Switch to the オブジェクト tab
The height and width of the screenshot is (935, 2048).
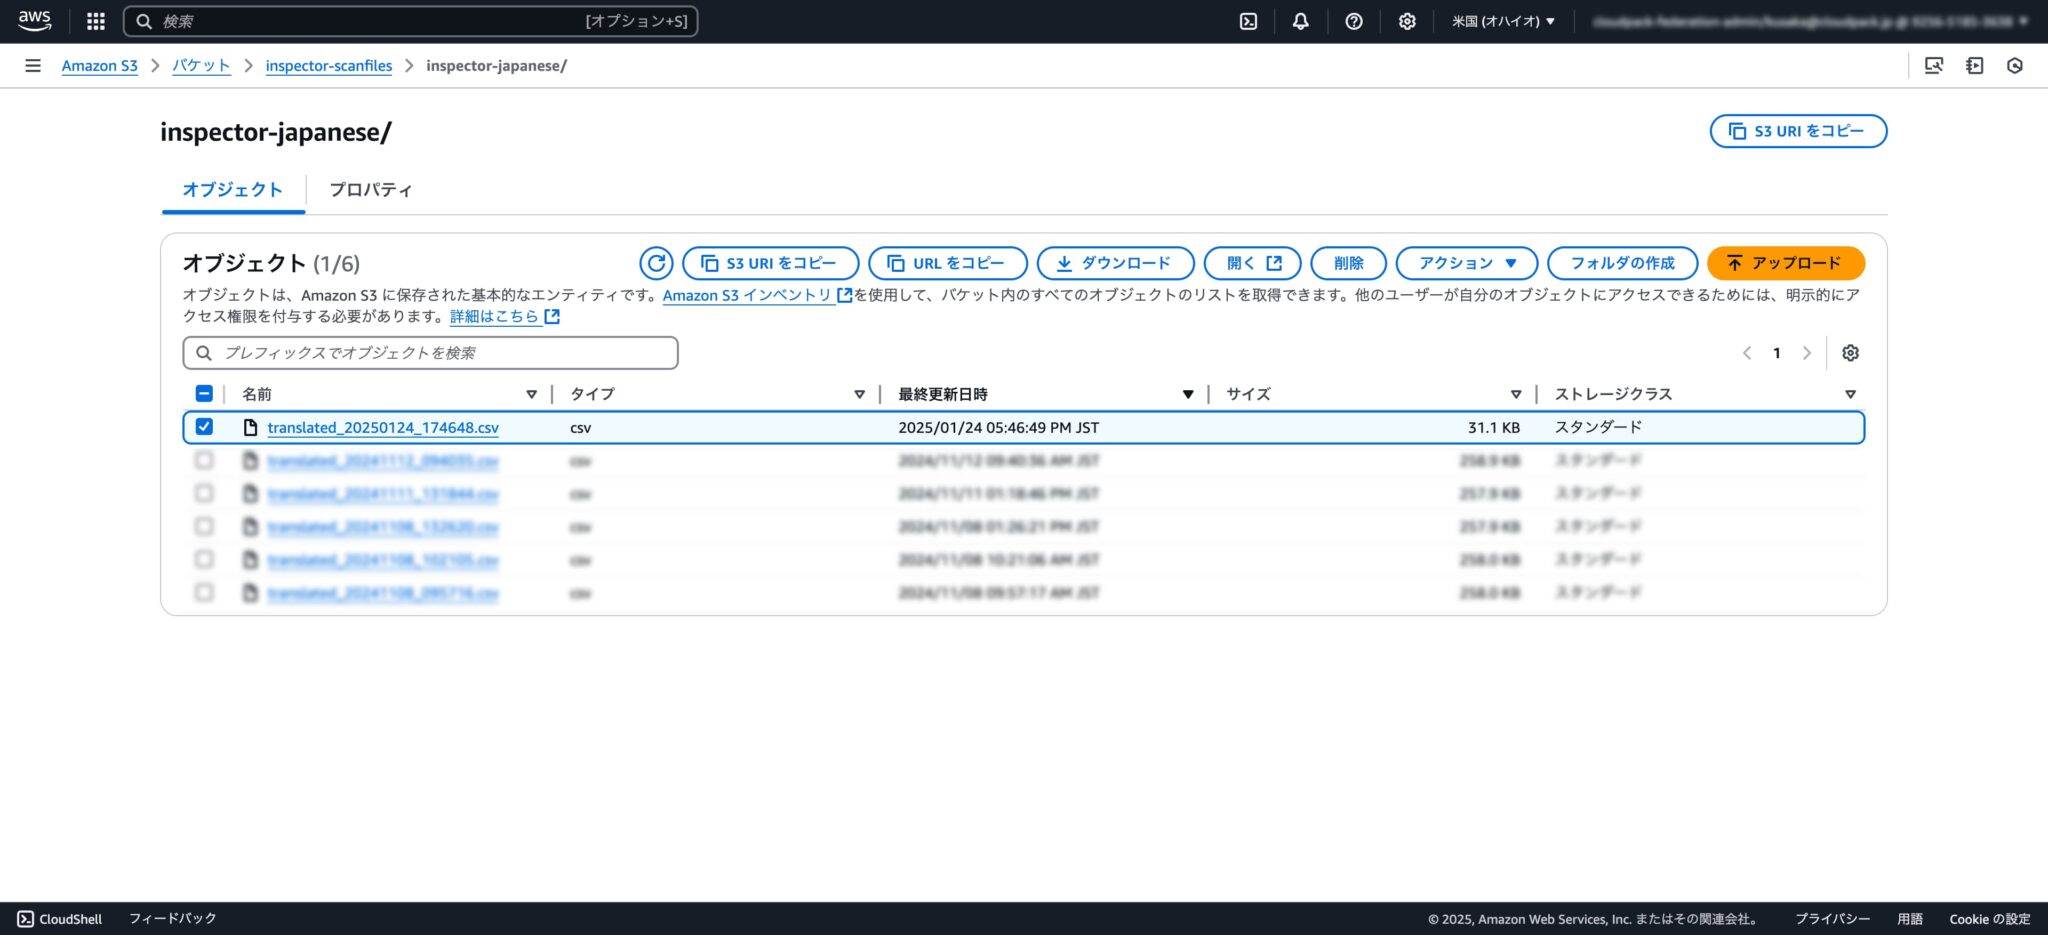[x=232, y=190]
